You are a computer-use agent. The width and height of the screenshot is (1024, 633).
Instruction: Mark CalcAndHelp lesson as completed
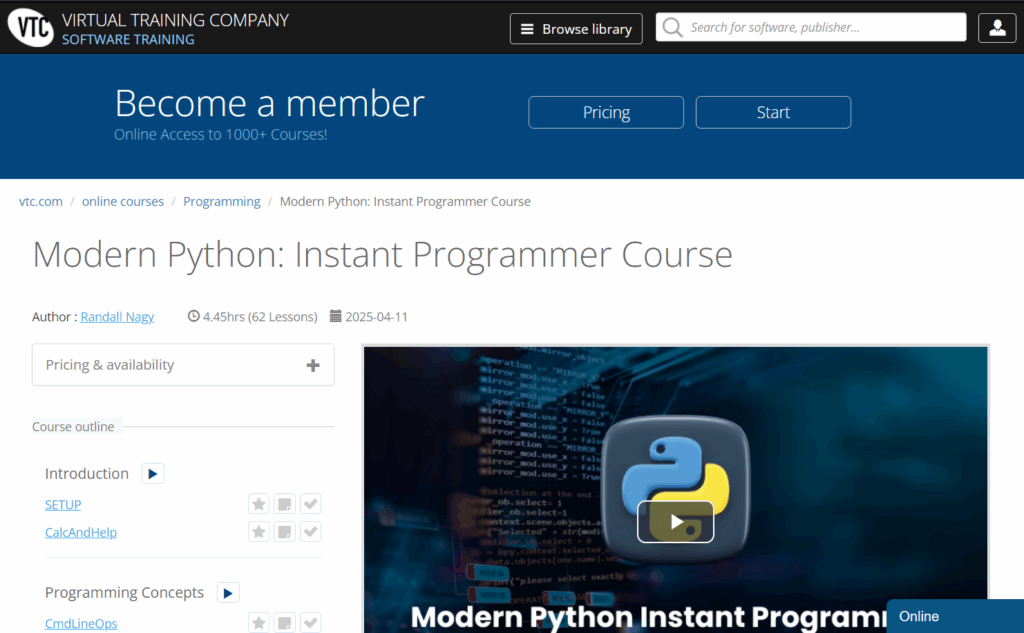311,532
